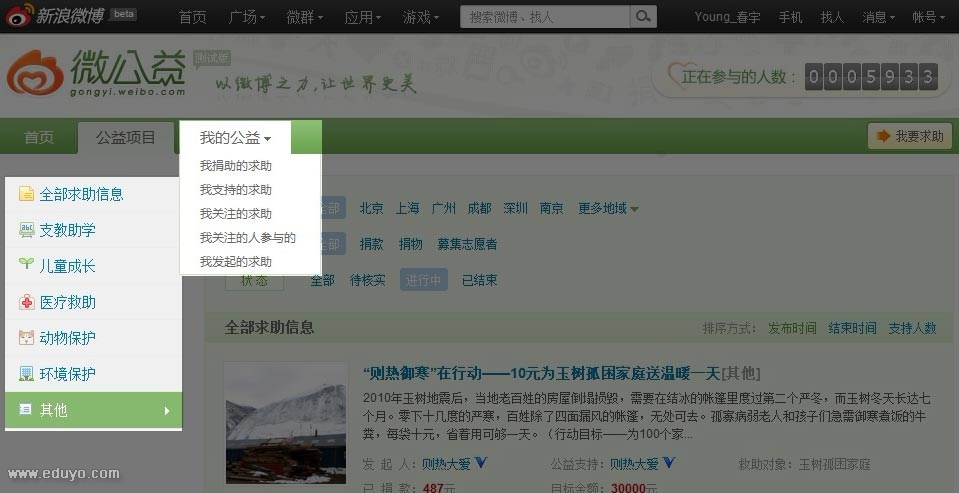Open the "则热御寒"在行动 project title link
Screen dimensions: 959x493
point(541,373)
